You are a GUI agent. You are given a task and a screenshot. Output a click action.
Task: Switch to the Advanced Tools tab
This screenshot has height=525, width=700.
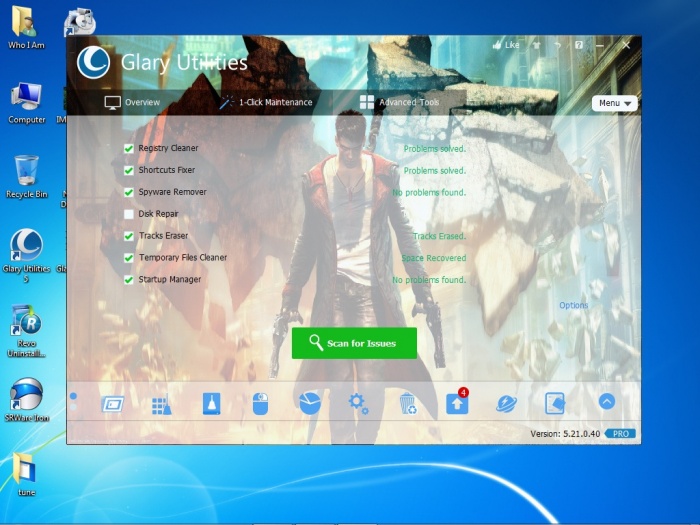tap(399, 102)
